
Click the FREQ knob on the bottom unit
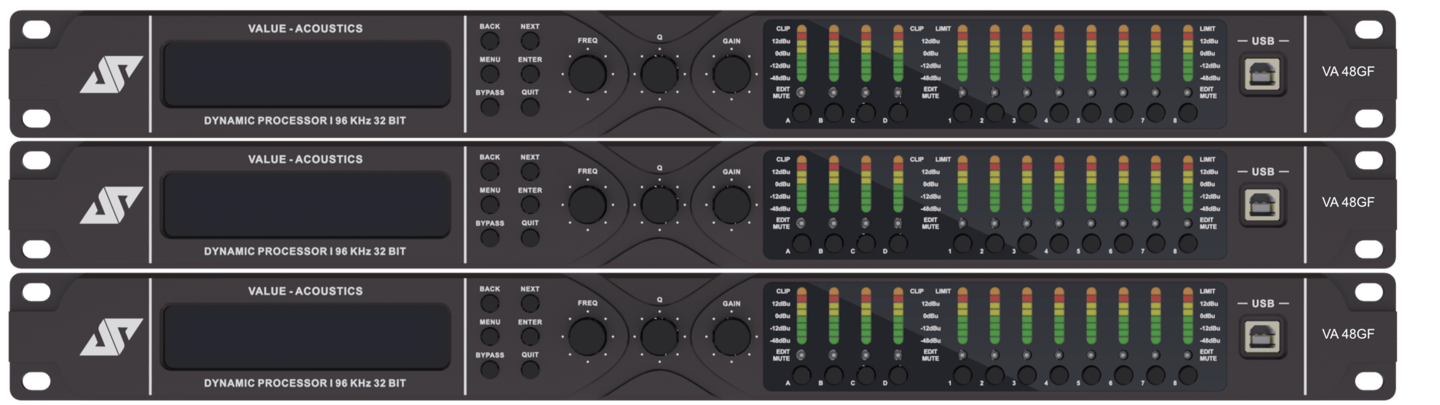pos(588,336)
